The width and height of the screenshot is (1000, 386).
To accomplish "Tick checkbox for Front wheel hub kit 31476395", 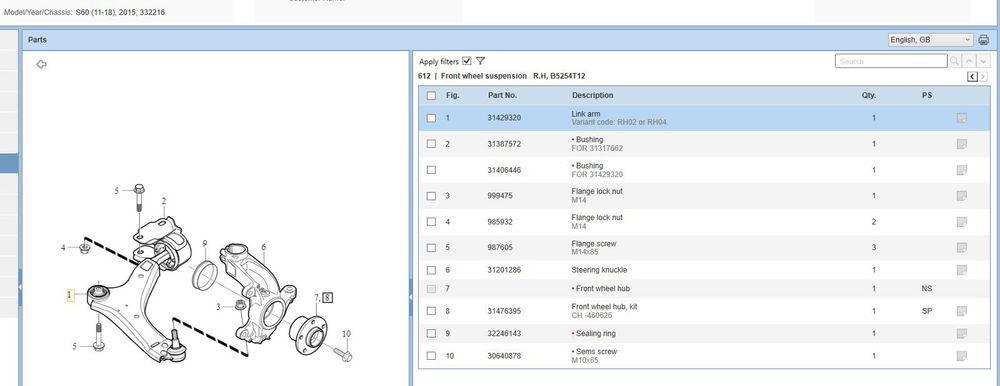I will click(431, 311).
